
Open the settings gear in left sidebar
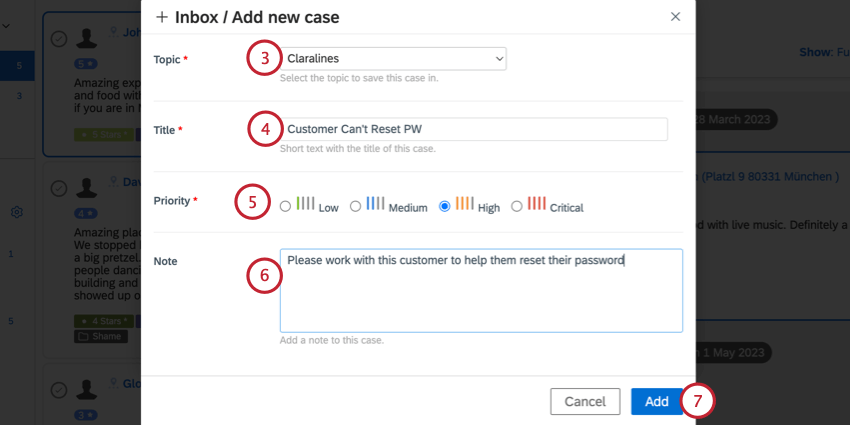click(x=17, y=212)
